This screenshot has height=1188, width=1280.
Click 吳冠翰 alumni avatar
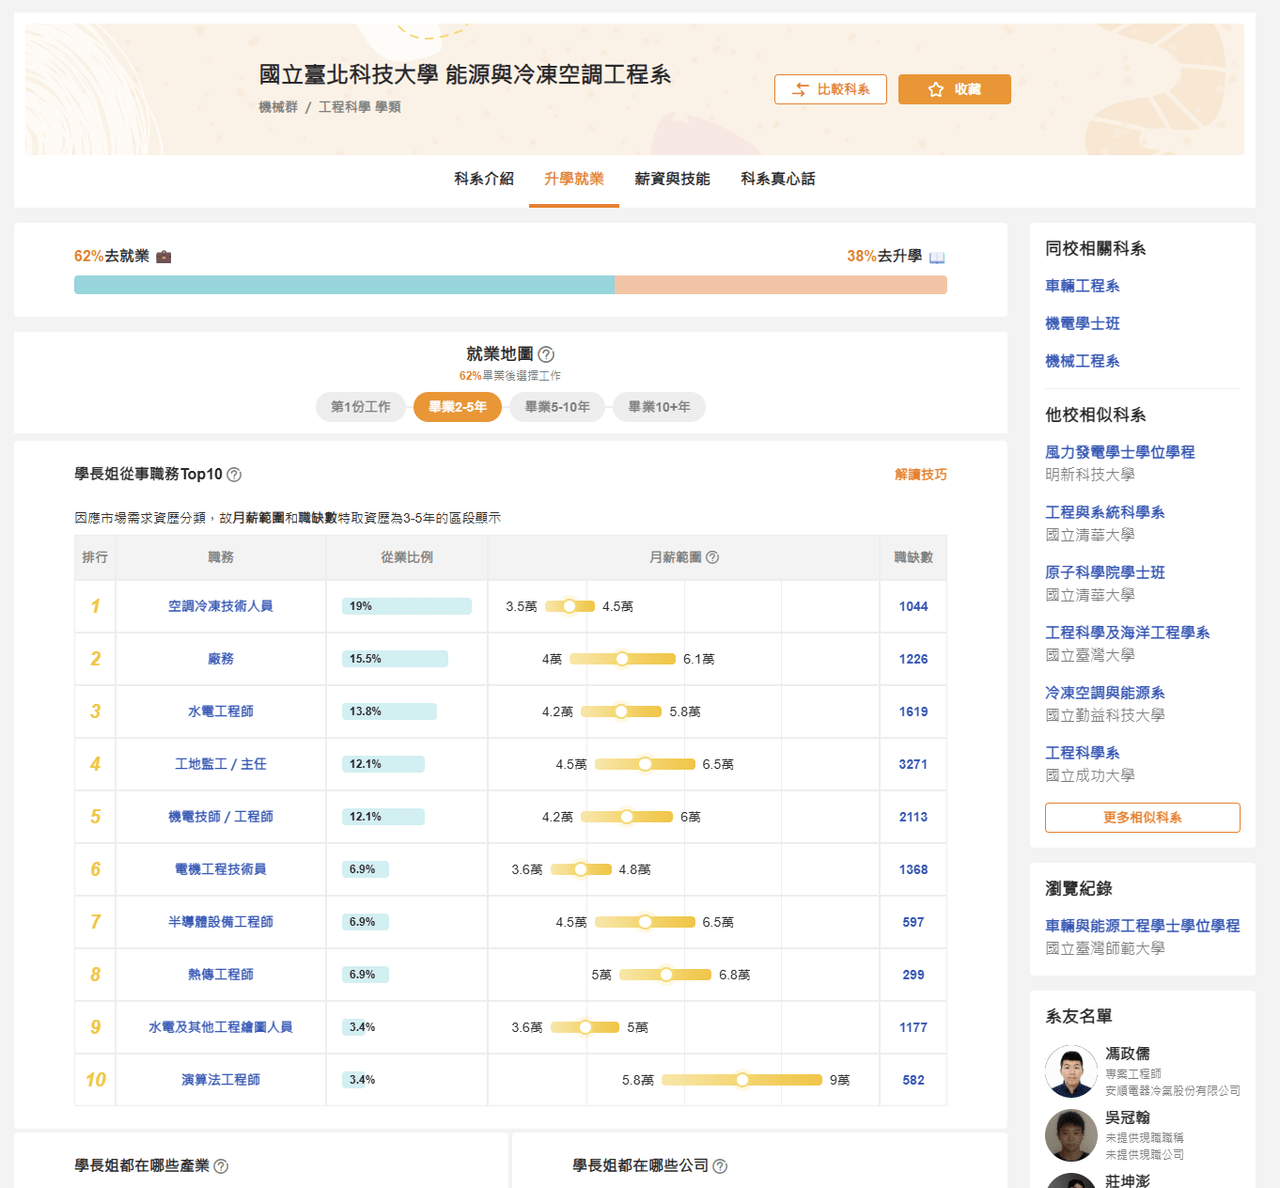point(1071,1135)
